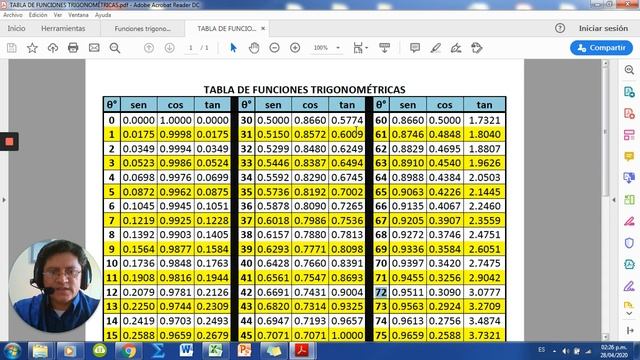Click the cell with value 0.7071 in the sen column
The height and width of the screenshot is (360, 640).
[x=273, y=335]
